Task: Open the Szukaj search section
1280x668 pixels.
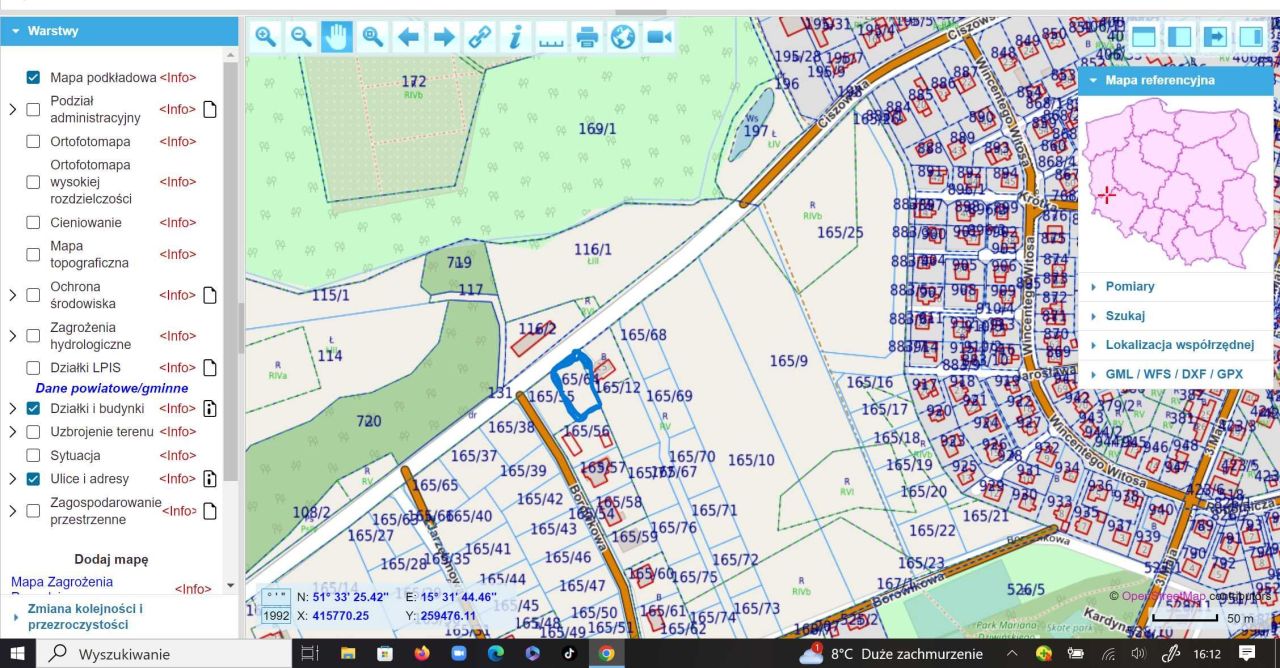Action: click(1125, 316)
